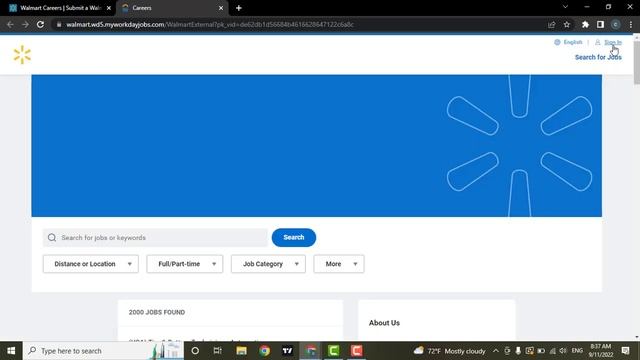640x360 pixels.
Task: Open Google Chrome from the taskbar
Action: [x=264, y=351]
